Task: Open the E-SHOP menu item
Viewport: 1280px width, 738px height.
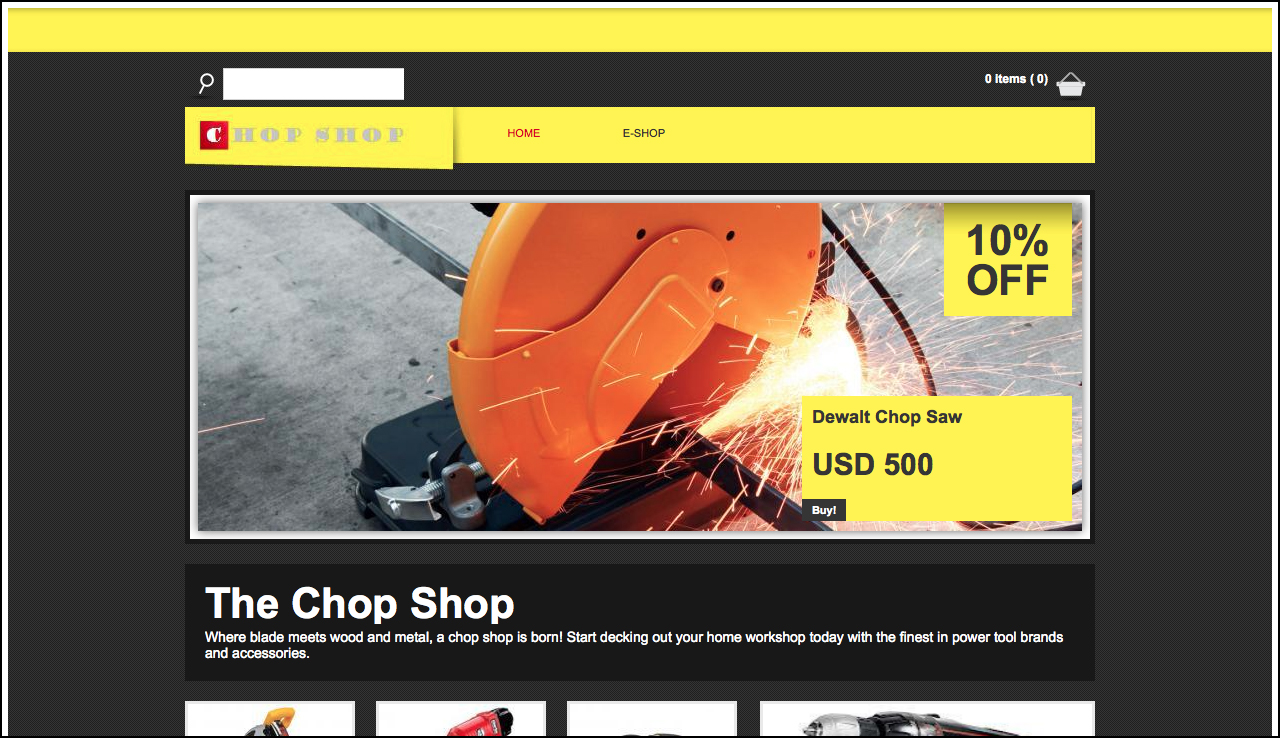Action: click(x=644, y=133)
